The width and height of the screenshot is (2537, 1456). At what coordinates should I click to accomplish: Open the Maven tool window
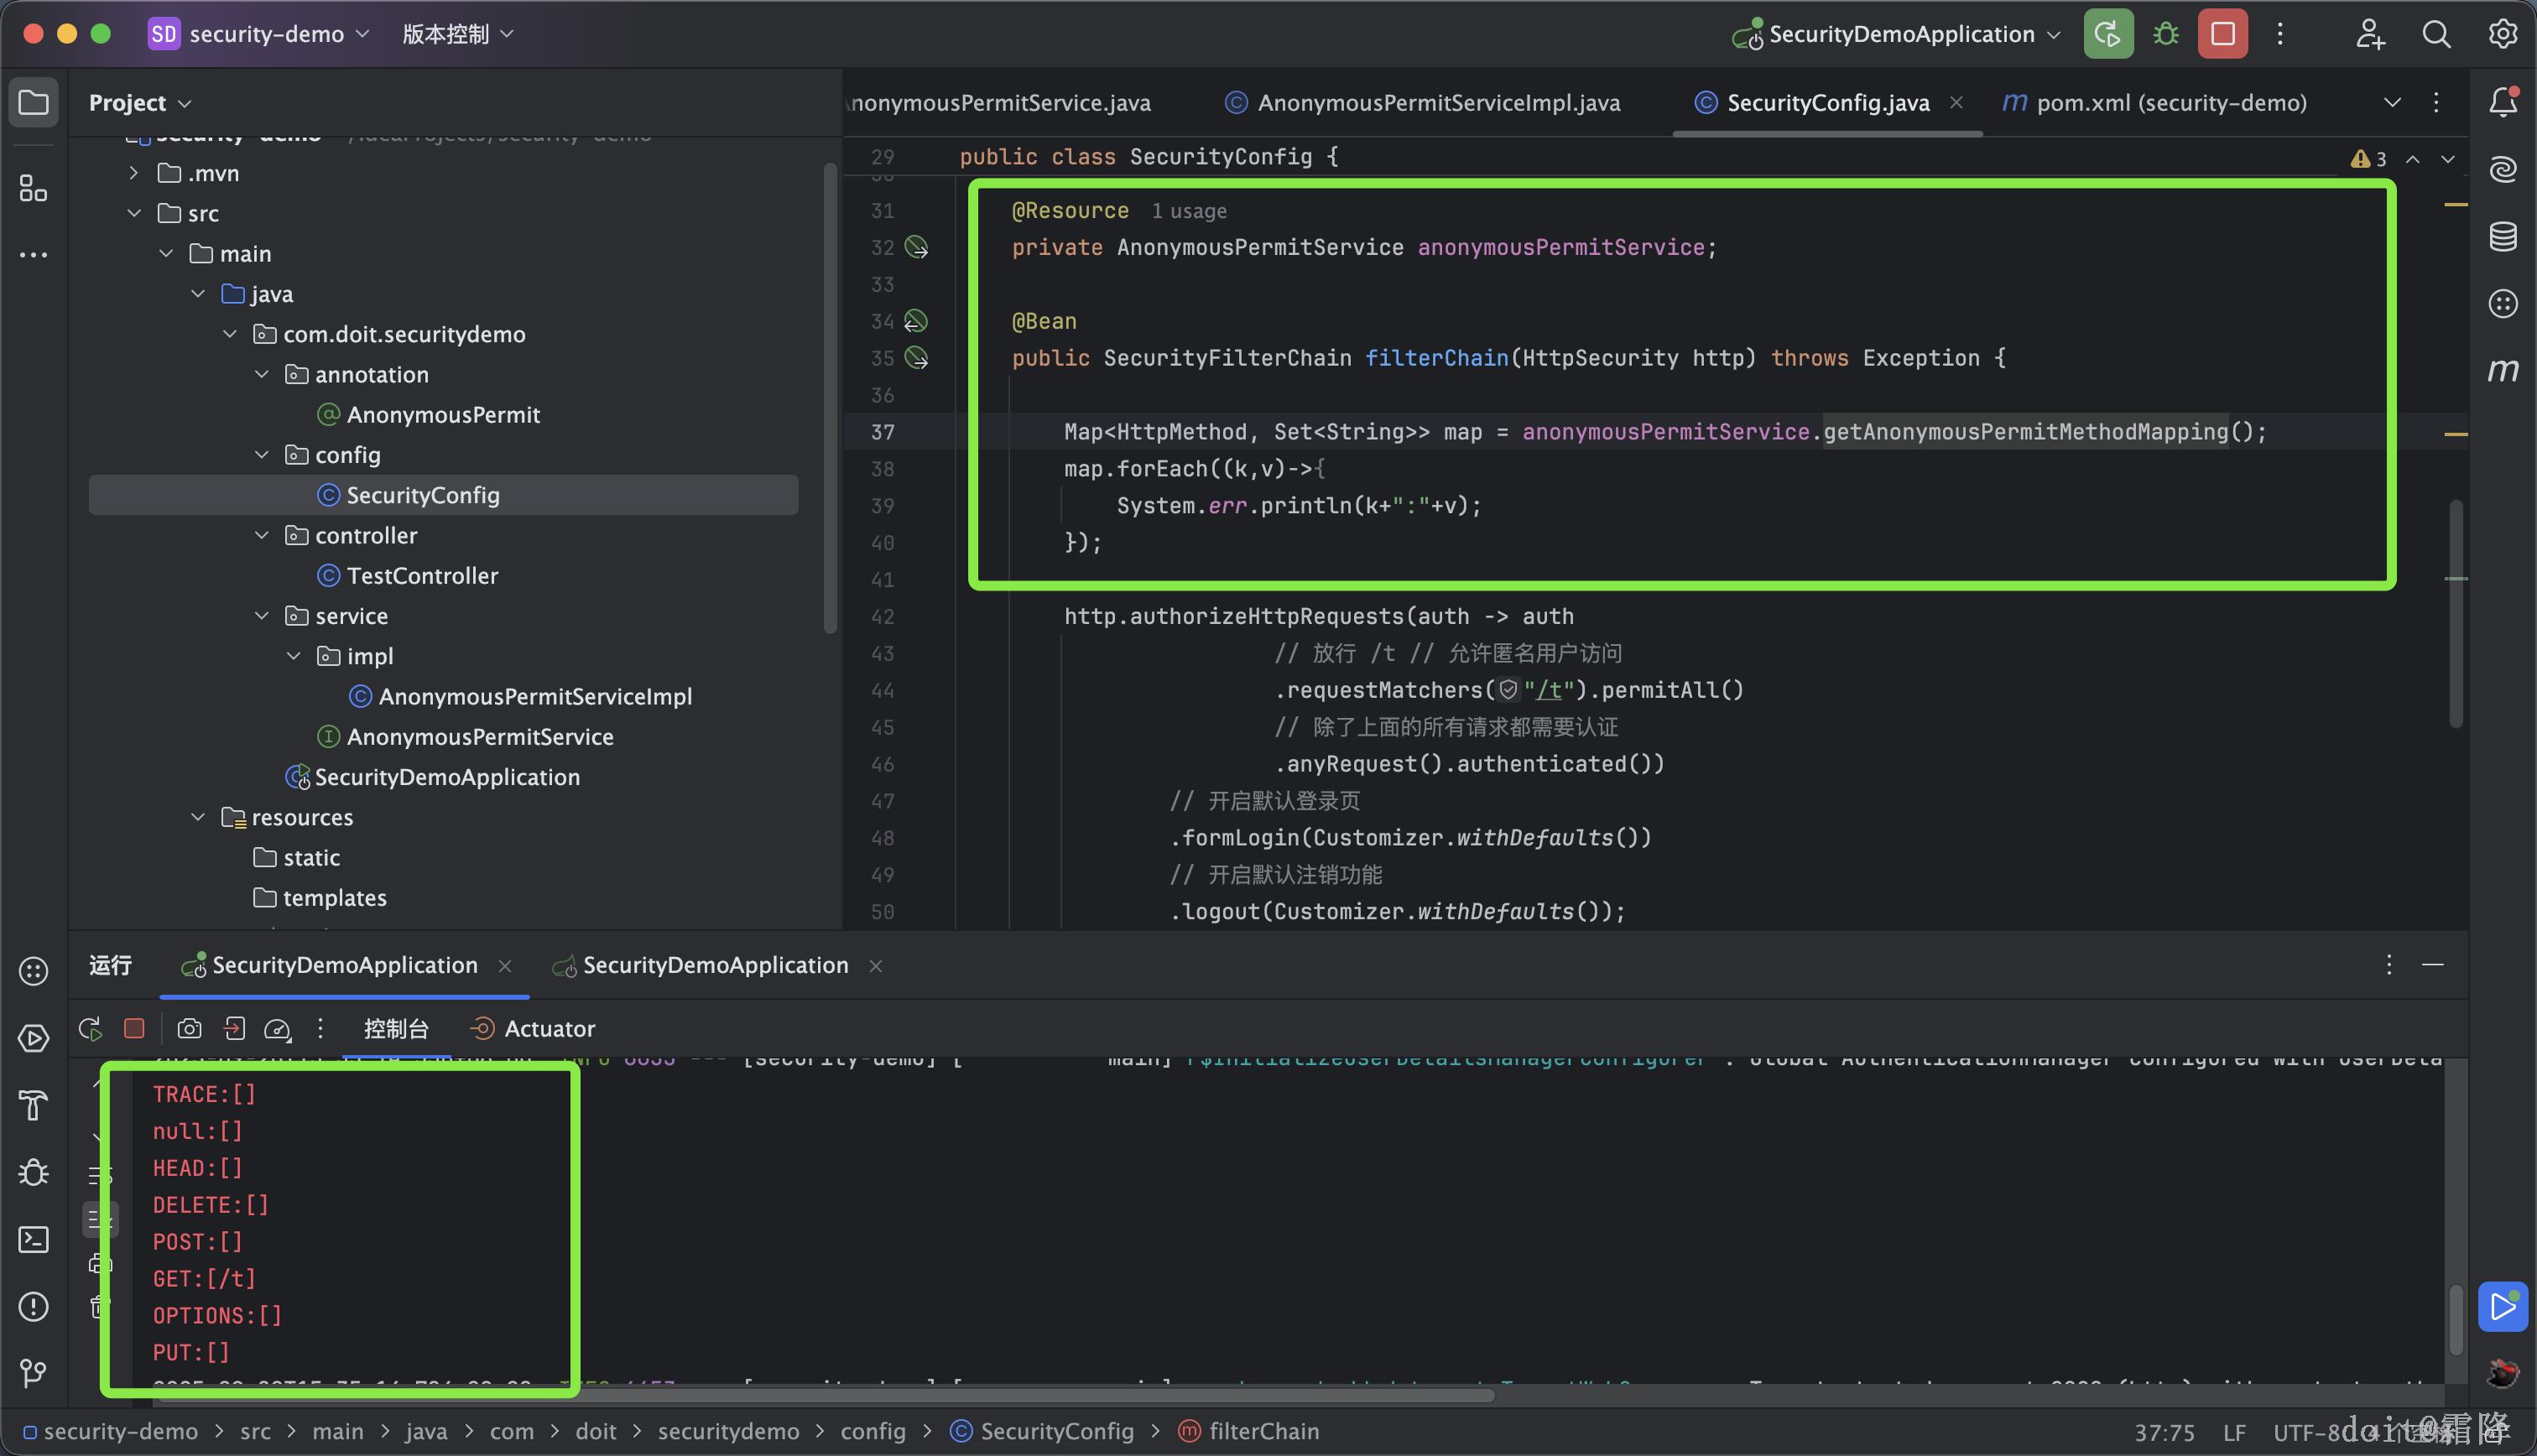(2502, 371)
